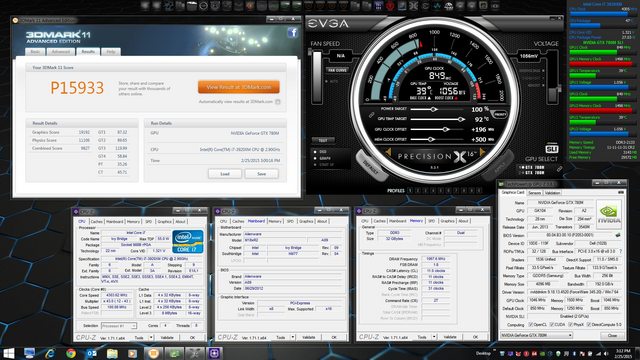Viewport: 640px width, 360px height.
Task: Open Tools dropdown arrow in CPU-Z Mainboard window
Action: coord(293,338)
